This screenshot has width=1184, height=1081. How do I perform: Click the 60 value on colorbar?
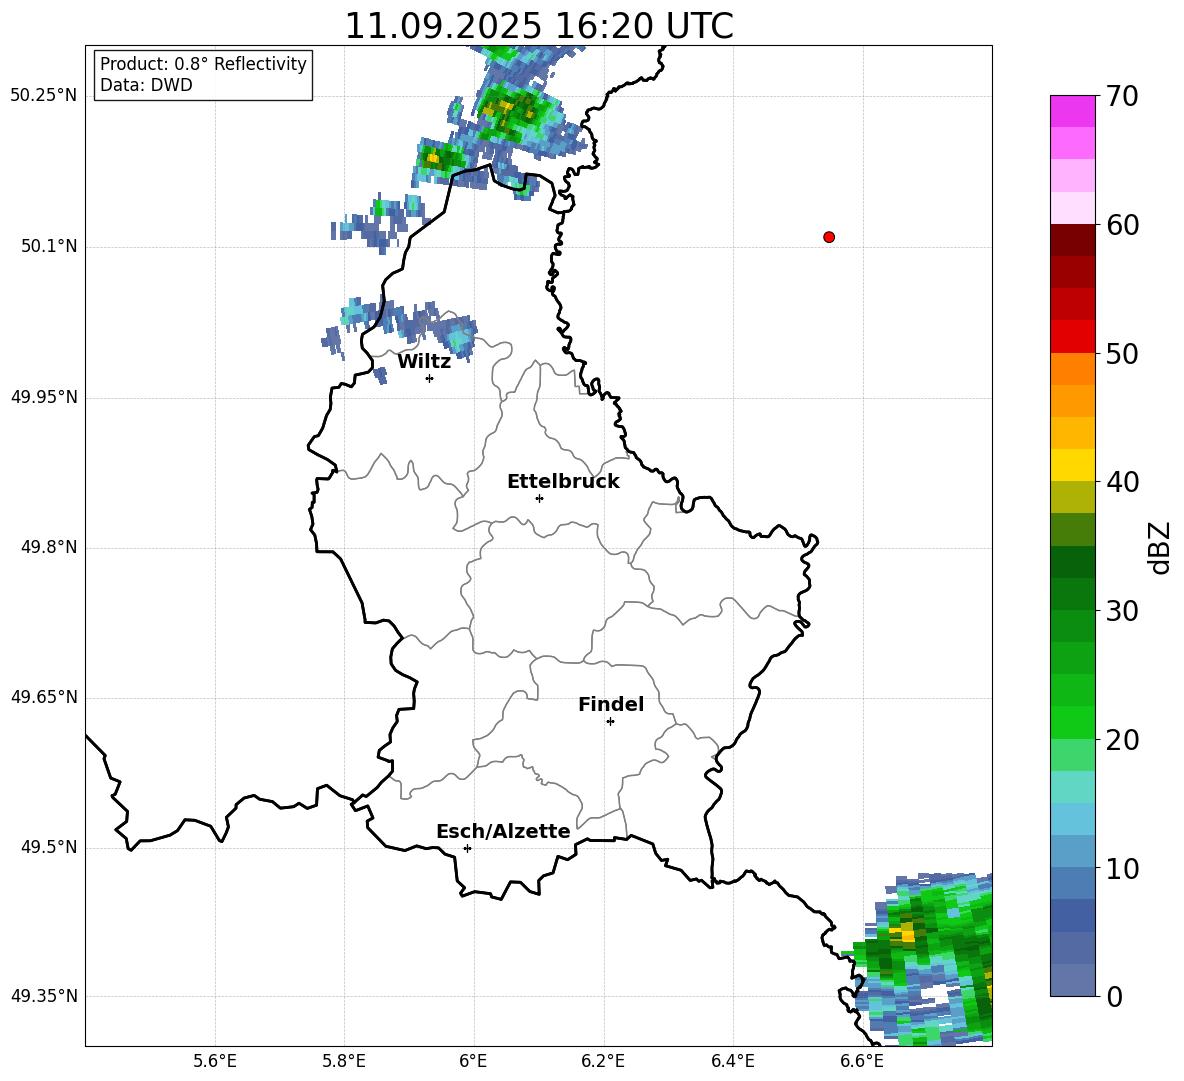[x=1122, y=225]
